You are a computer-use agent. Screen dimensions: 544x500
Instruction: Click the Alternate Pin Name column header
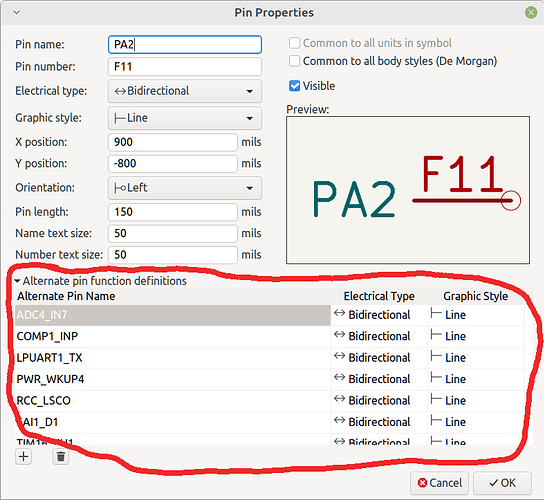coord(66,296)
